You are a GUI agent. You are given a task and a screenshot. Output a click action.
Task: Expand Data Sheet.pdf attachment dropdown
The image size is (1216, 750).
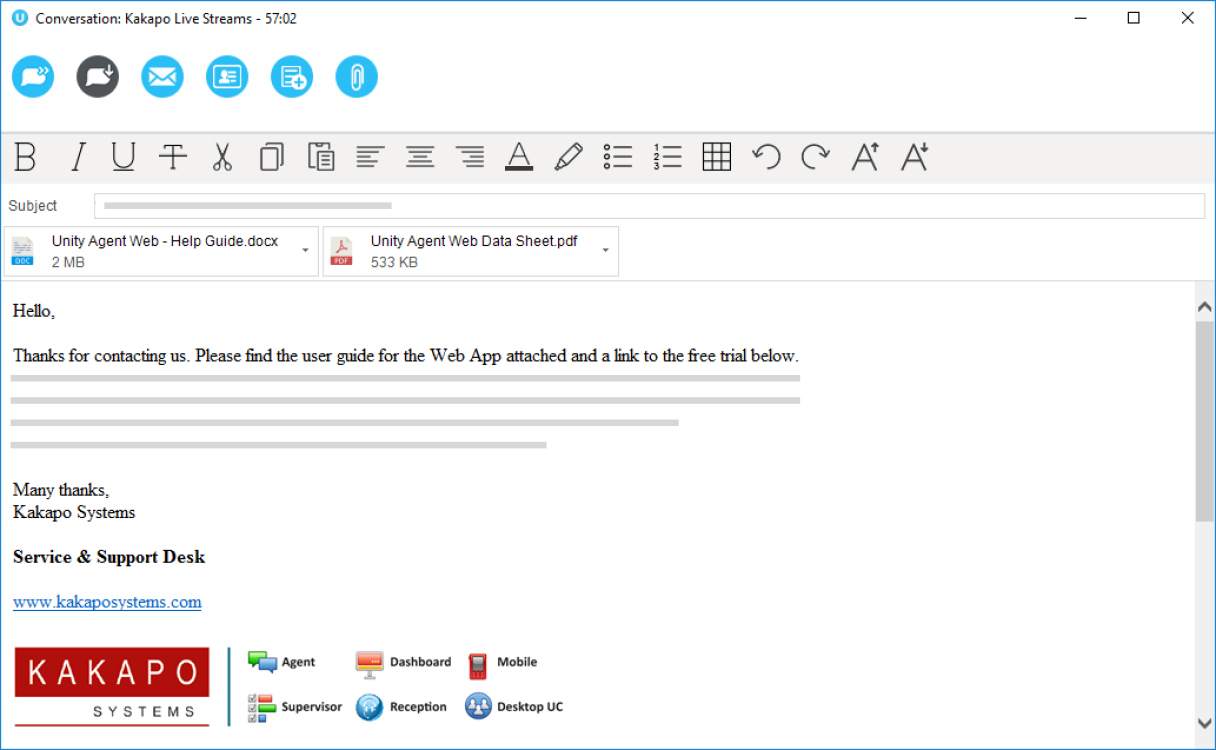click(605, 250)
